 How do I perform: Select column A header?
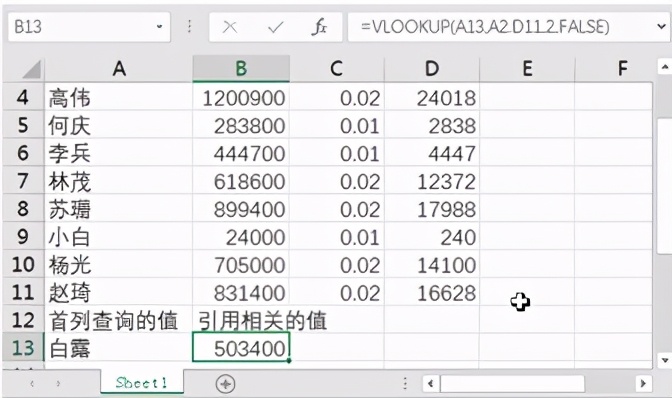pyautogui.click(x=119, y=69)
